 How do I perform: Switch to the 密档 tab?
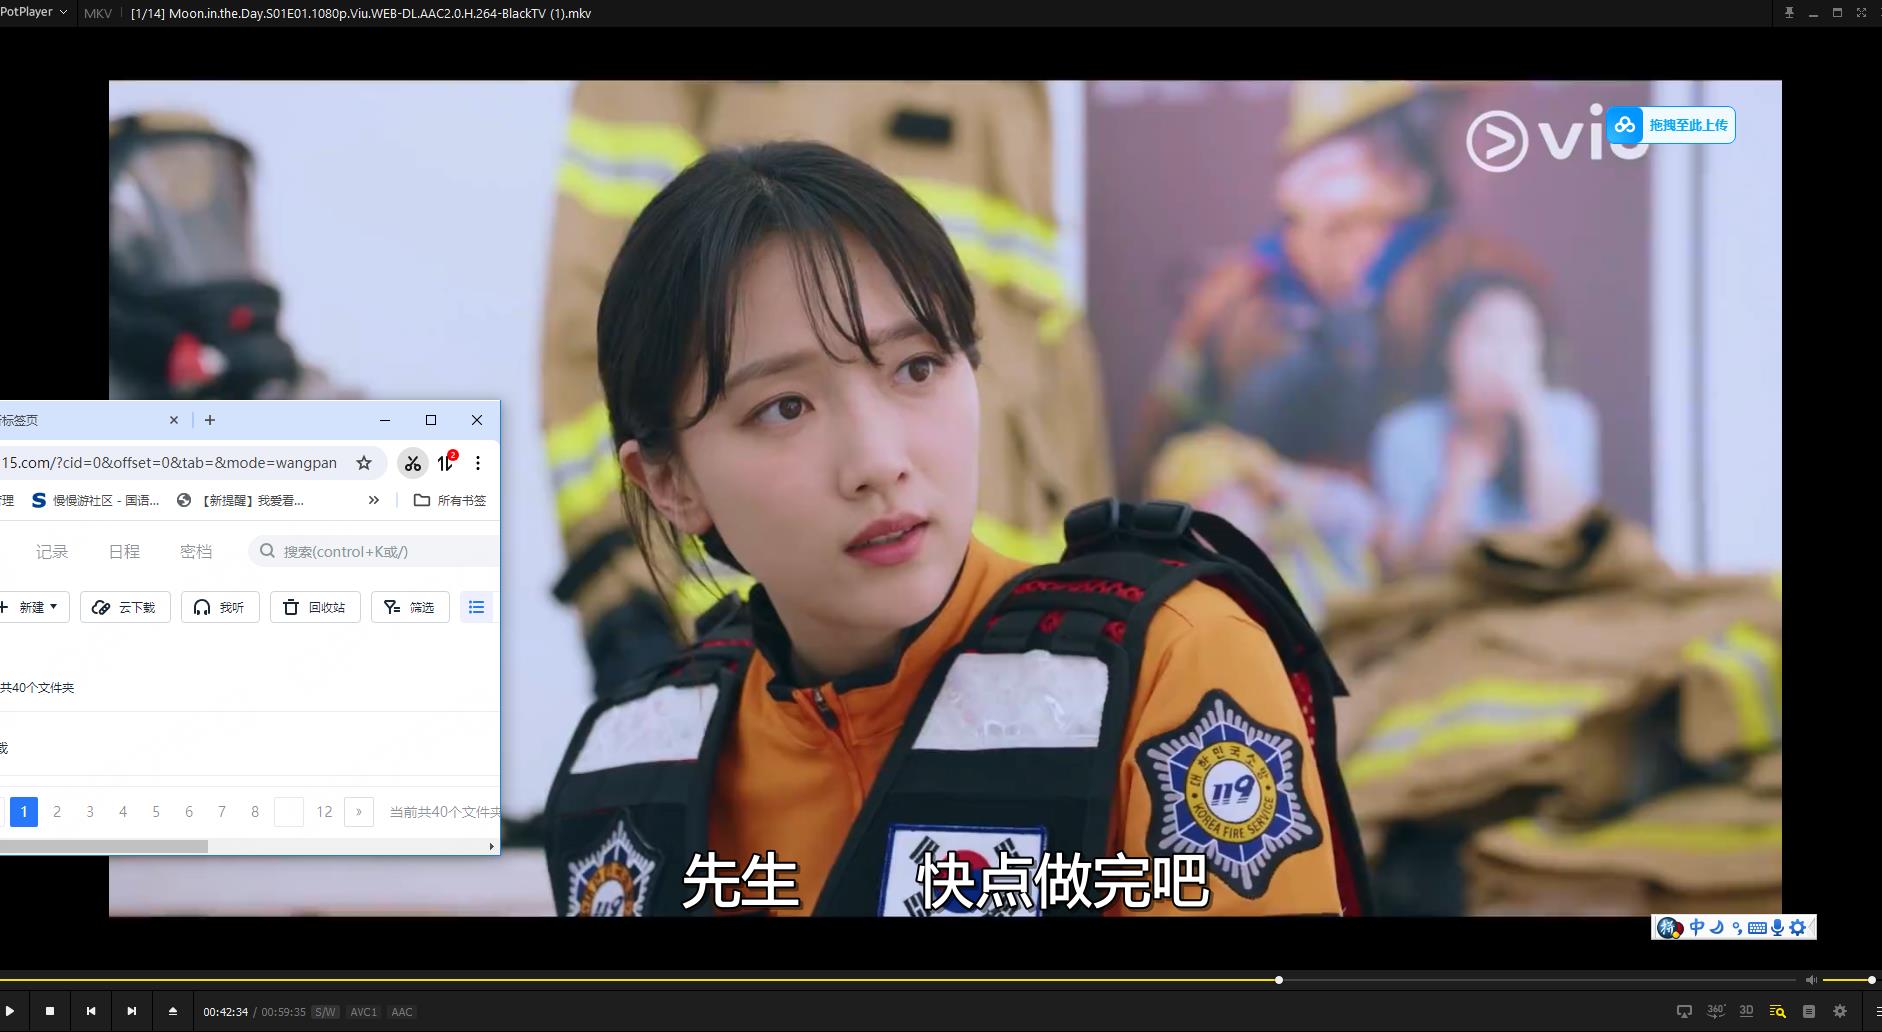click(196, 551)
